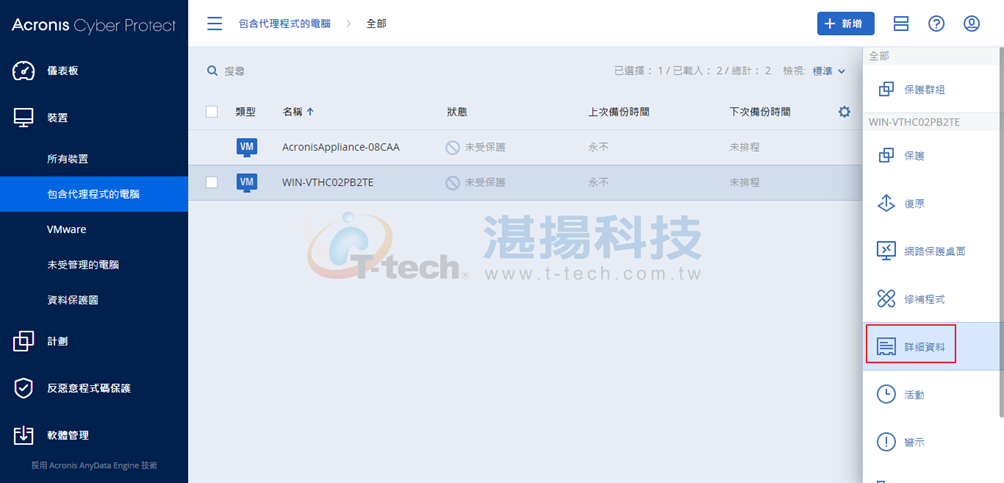Click the 保護群組 icon in right panel
Viewport: 1004px width, 483px height.
tap(886, 90)
